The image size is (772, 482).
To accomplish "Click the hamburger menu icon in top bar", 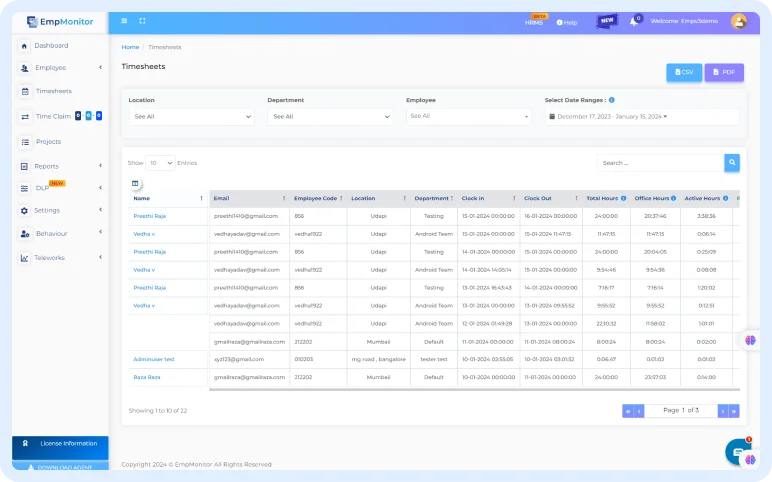I will (x=124, y=21).
